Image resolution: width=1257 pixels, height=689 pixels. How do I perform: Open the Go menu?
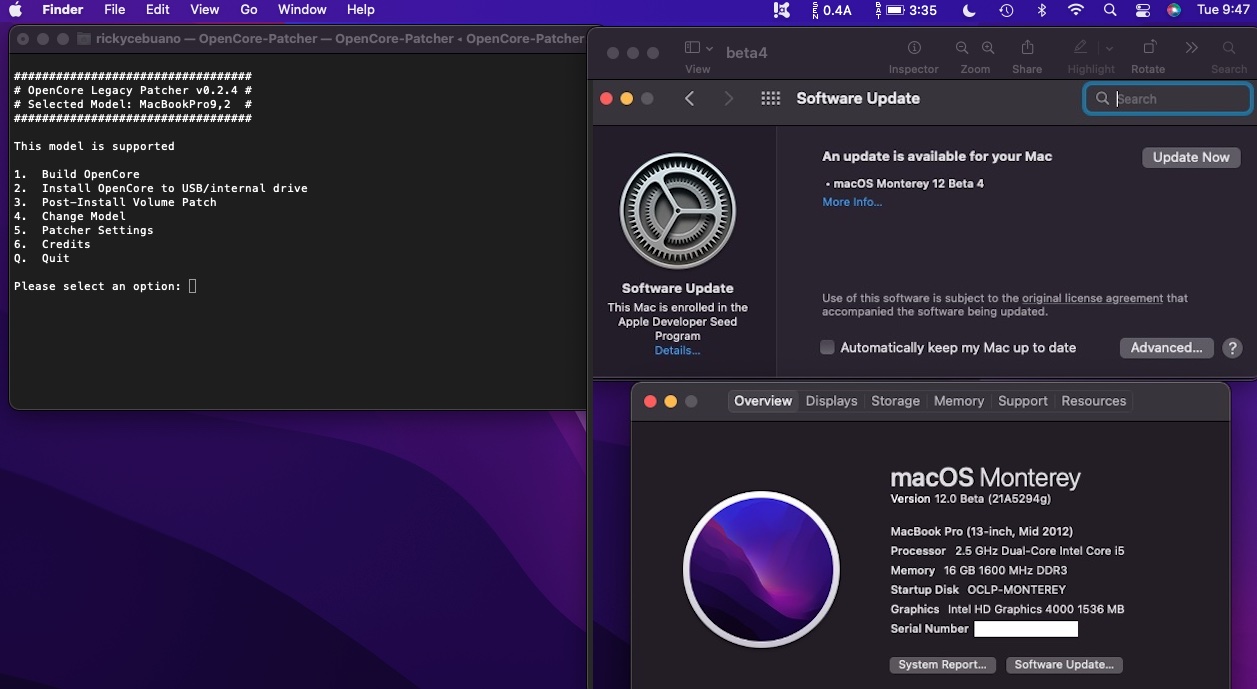point(249,10)
